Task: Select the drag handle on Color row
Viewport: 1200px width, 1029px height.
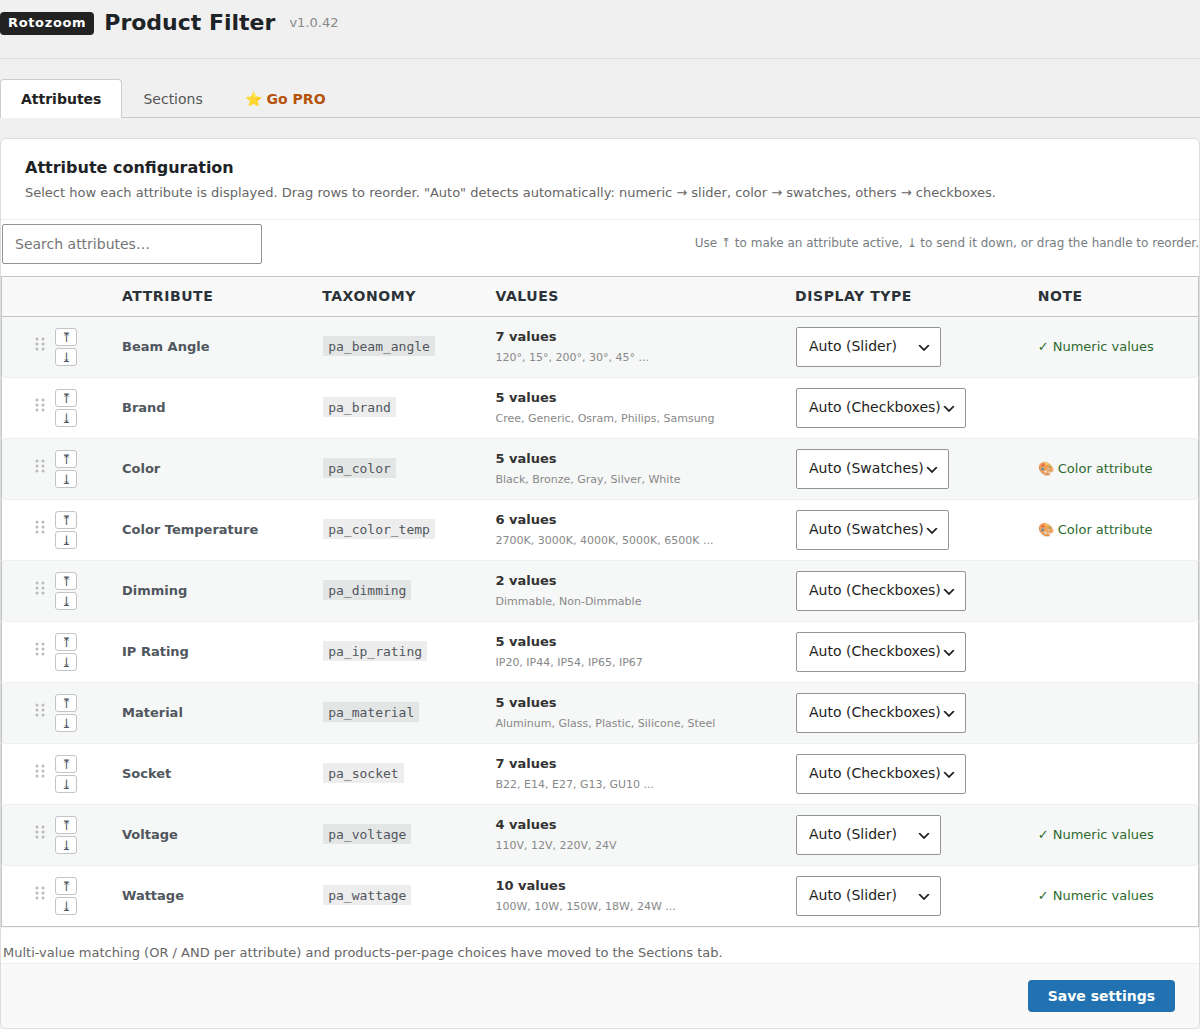Action: coord(40,466)
